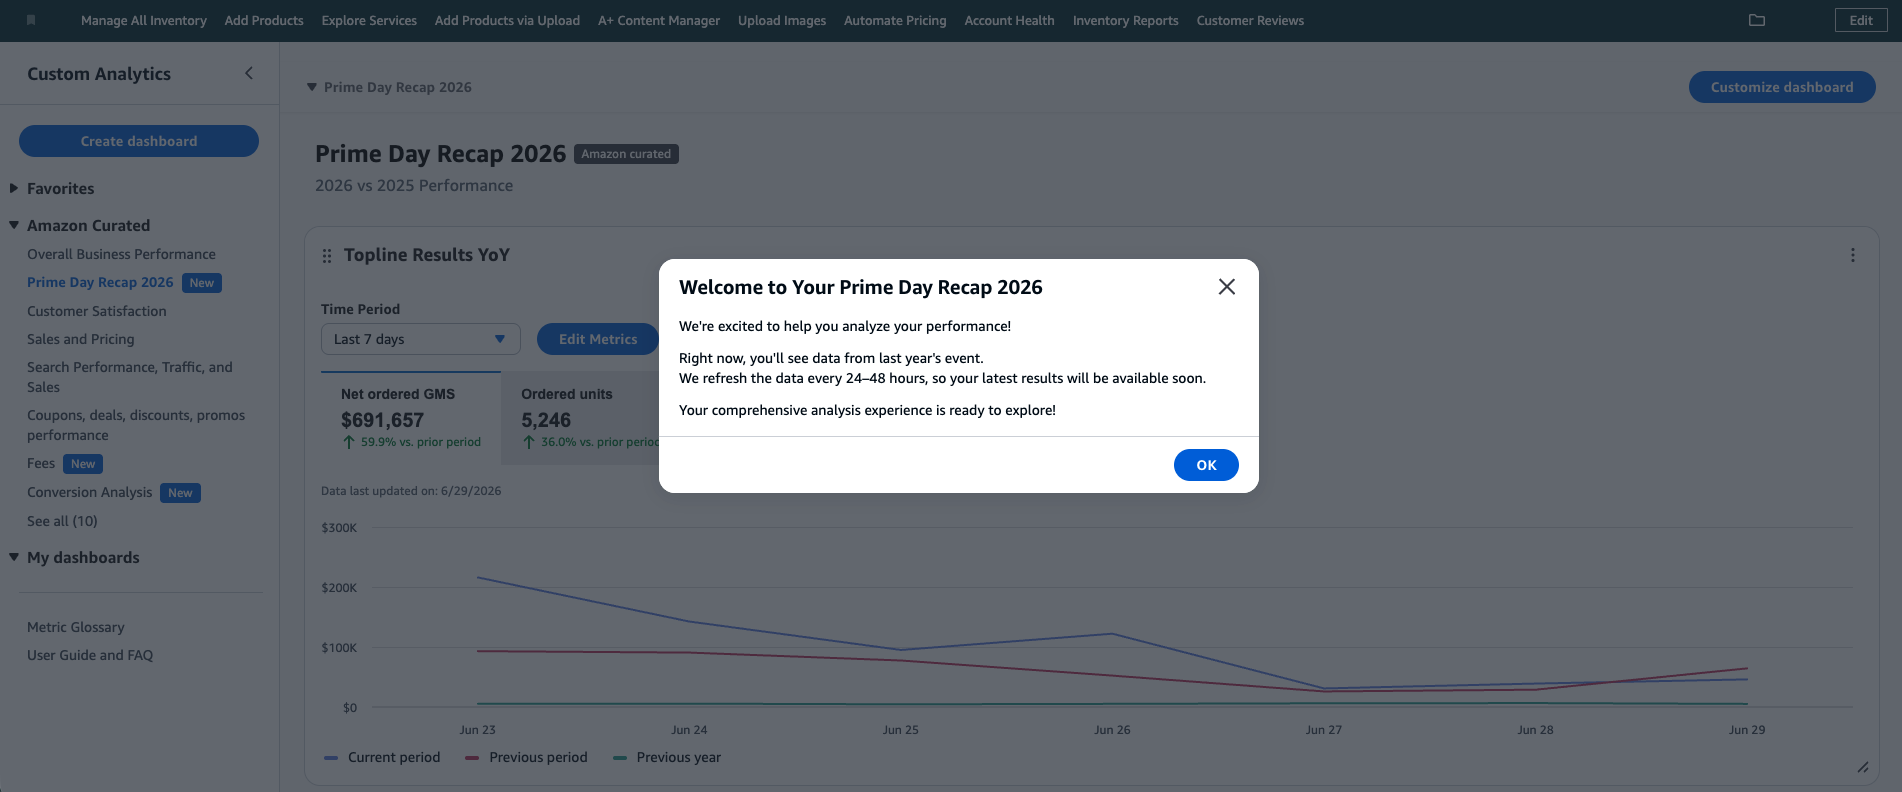Click Create dashboard button
The height and width of the screenshot is (792, 1902).
[x=139, y=141]
